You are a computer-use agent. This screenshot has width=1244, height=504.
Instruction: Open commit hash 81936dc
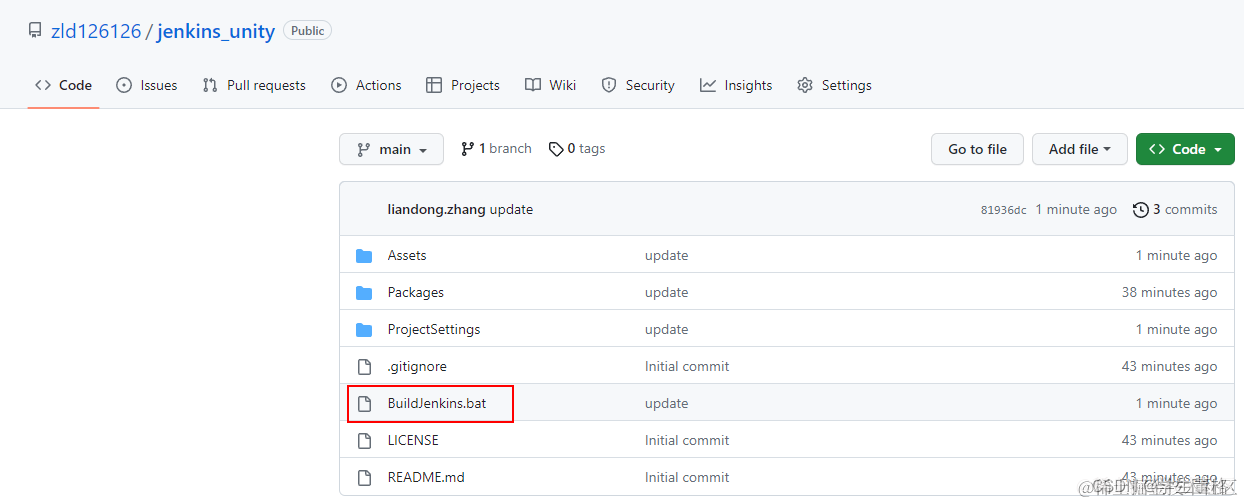pyautogui.click(x=1003, y=210)
